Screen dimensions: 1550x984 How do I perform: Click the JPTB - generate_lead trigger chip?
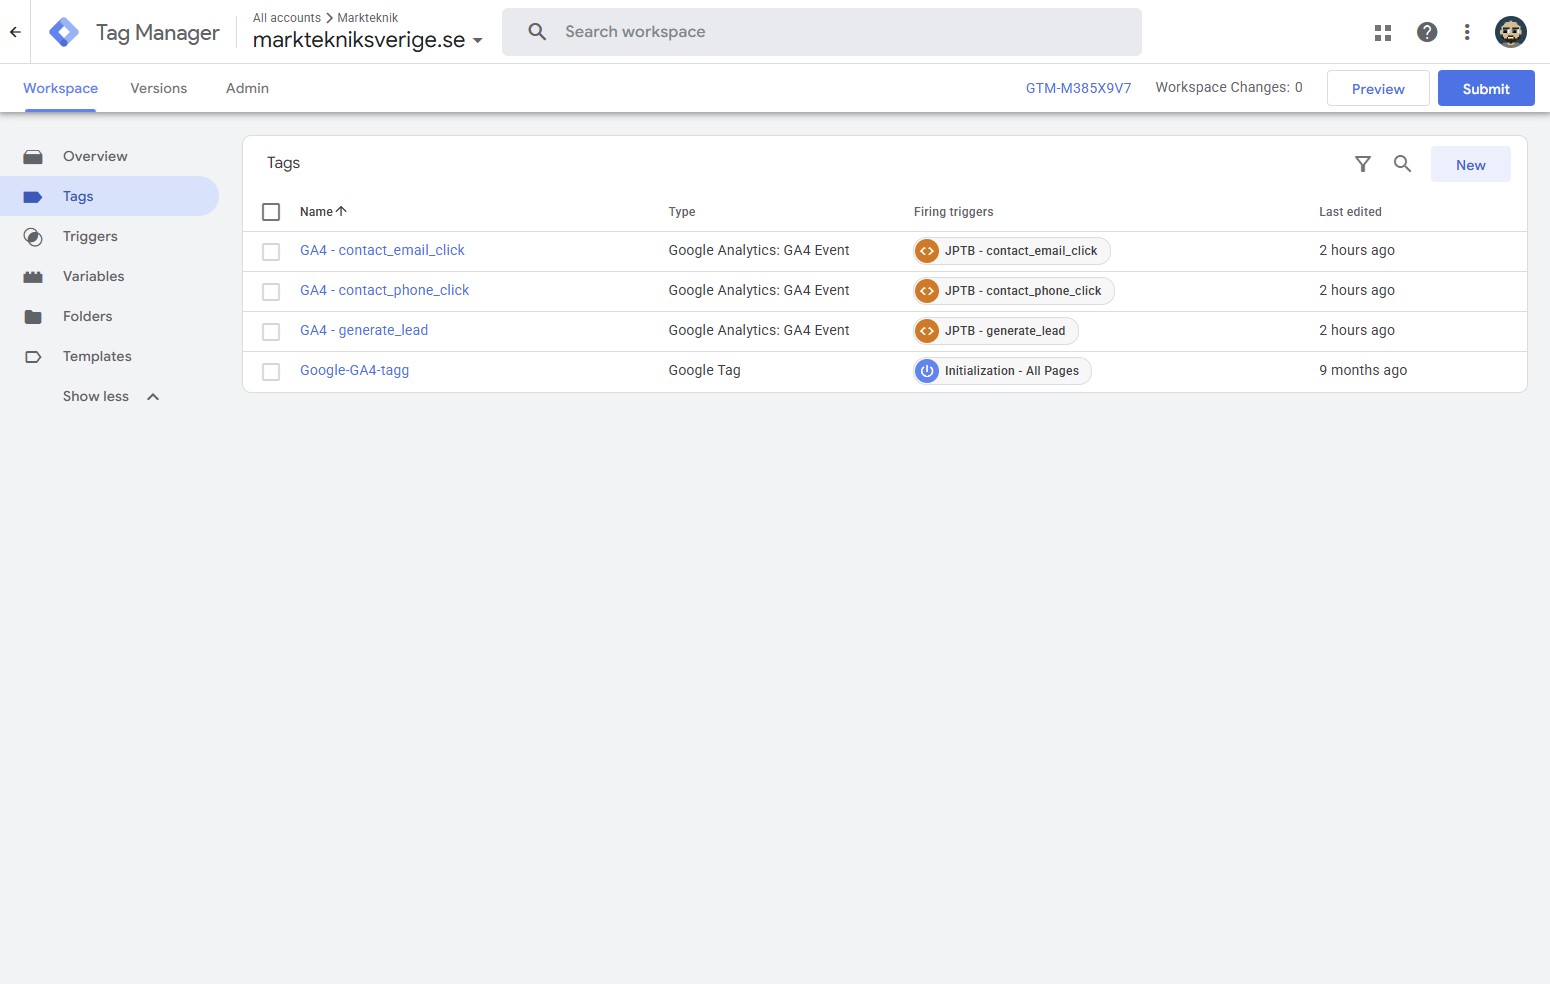click(996, 331)
